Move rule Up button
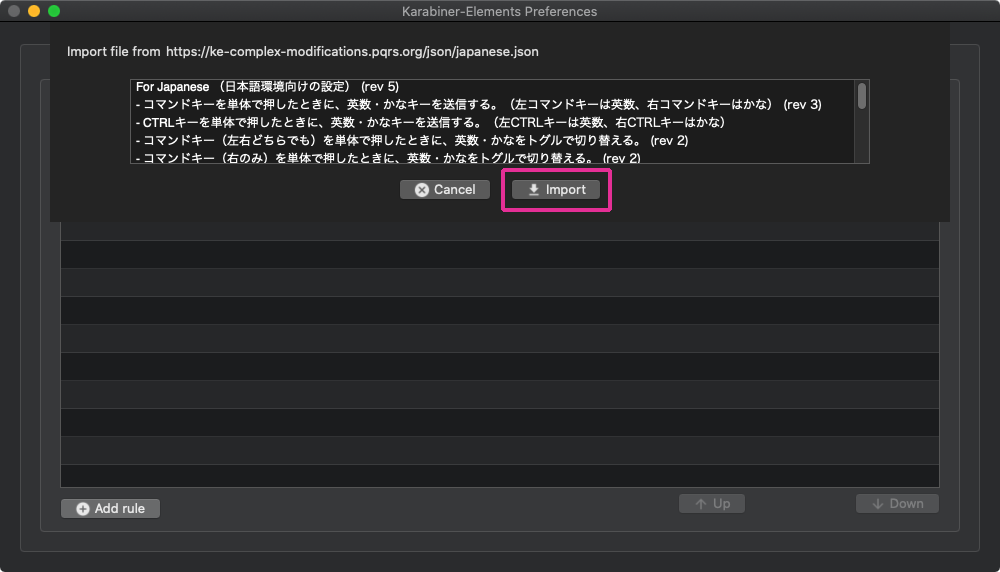 click(x=712, y=504)
